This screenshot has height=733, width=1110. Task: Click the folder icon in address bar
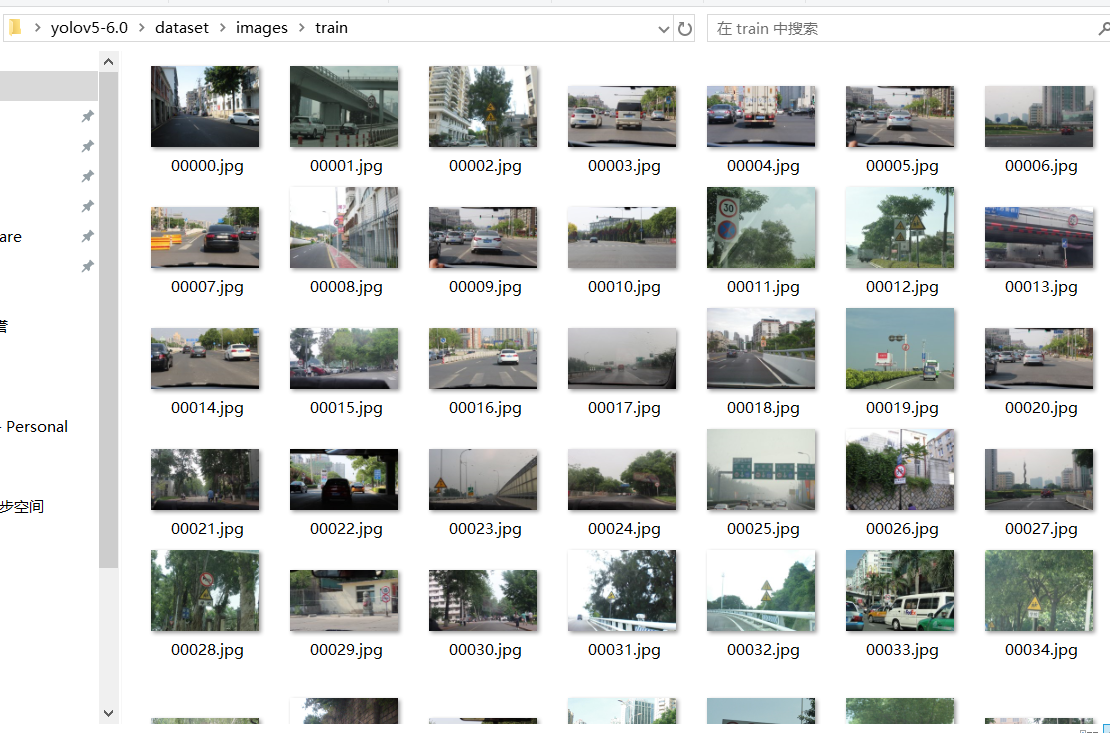(x=15, y=28)
